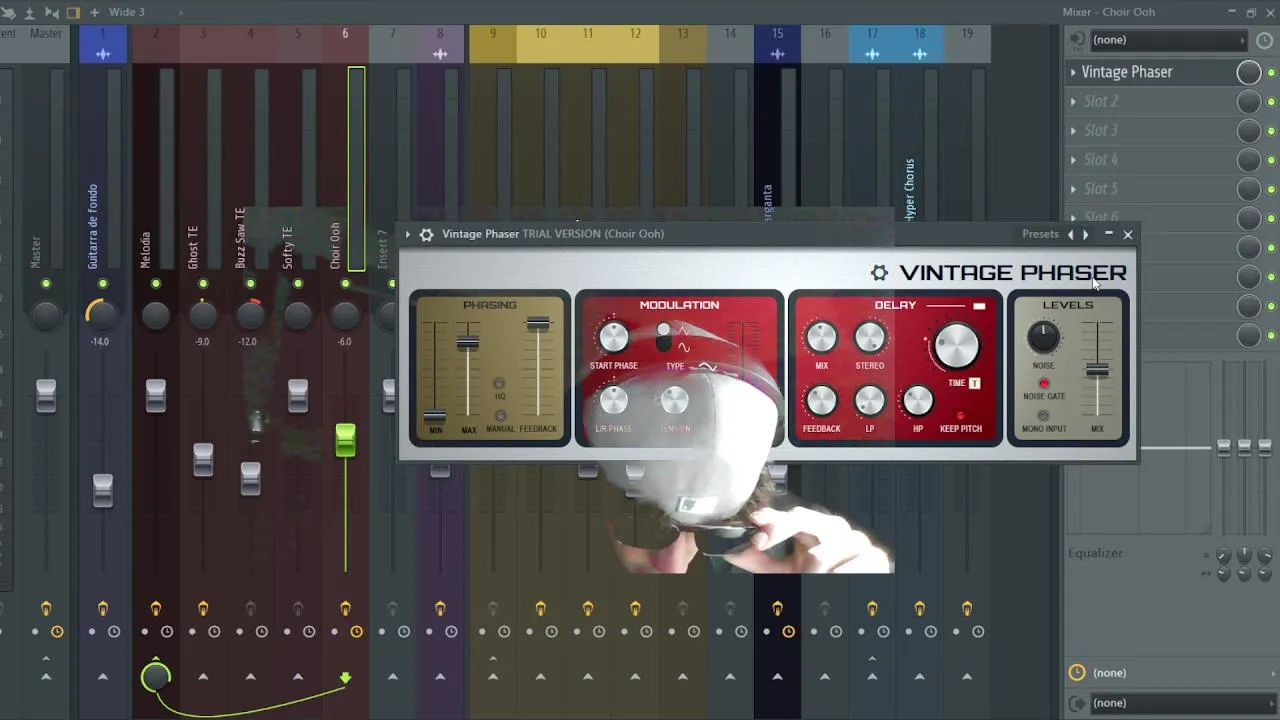Open the mixer input routing (none) dropdown
The image size is (1280, 720).
[1168, 40]
